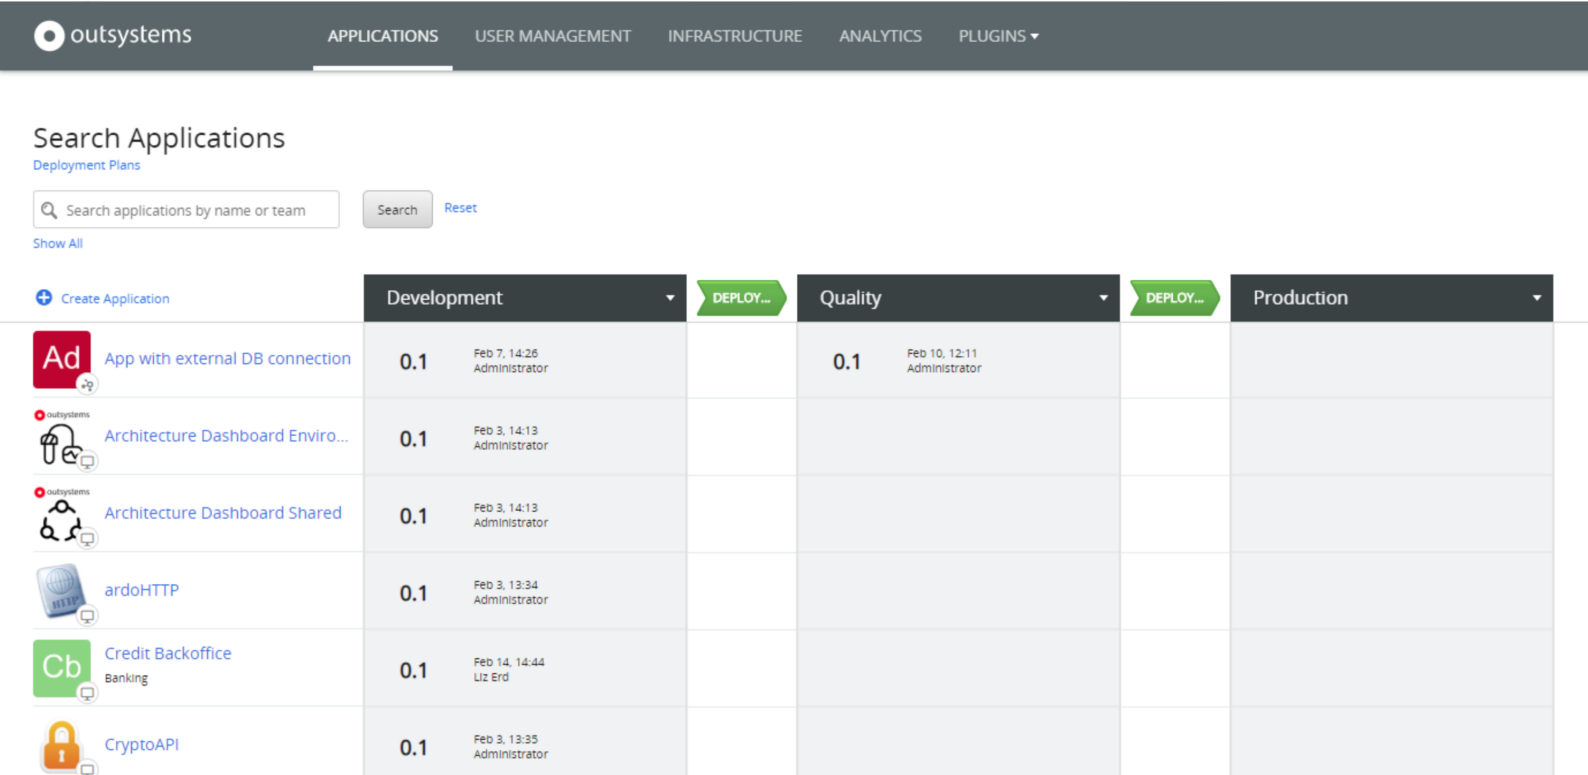Open the Plugins menu
The width and height of the screenshot is (1588, 775).
point(998,36)
